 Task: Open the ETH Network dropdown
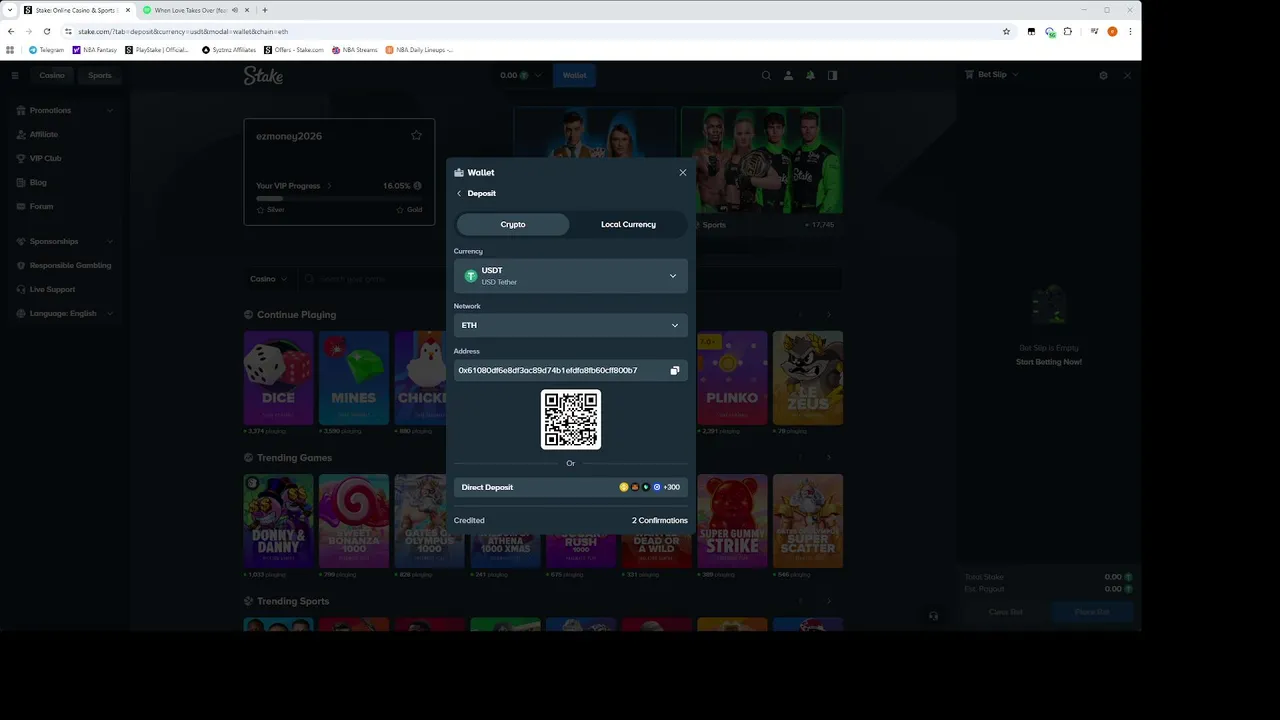571,325
